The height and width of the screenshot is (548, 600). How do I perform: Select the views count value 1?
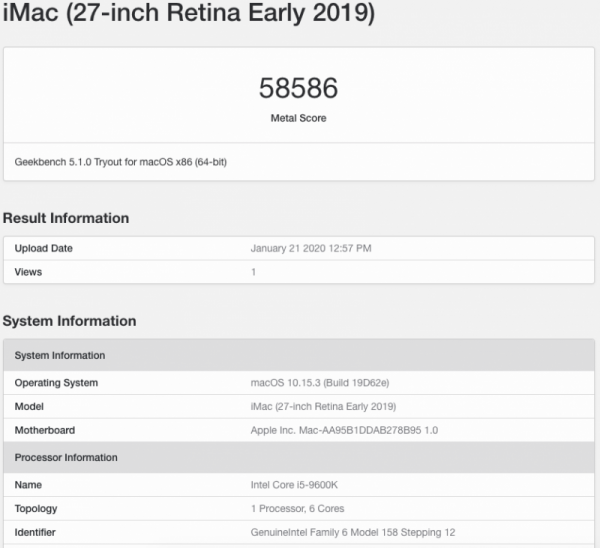click(x=253, y=272)
